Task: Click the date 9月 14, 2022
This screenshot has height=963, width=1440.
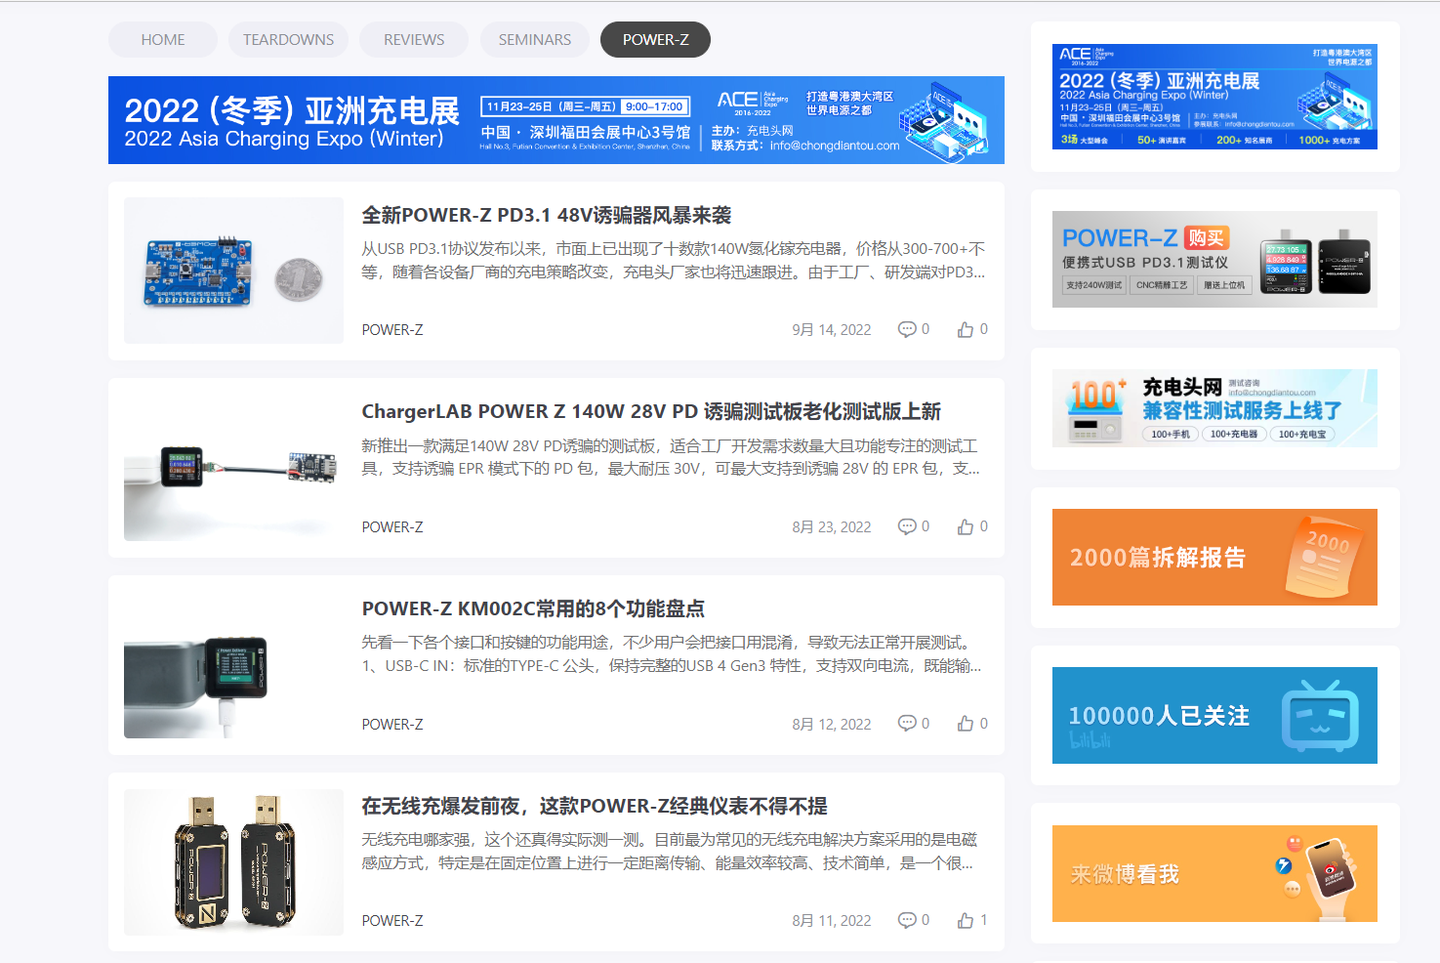Action: pos(831,330)
